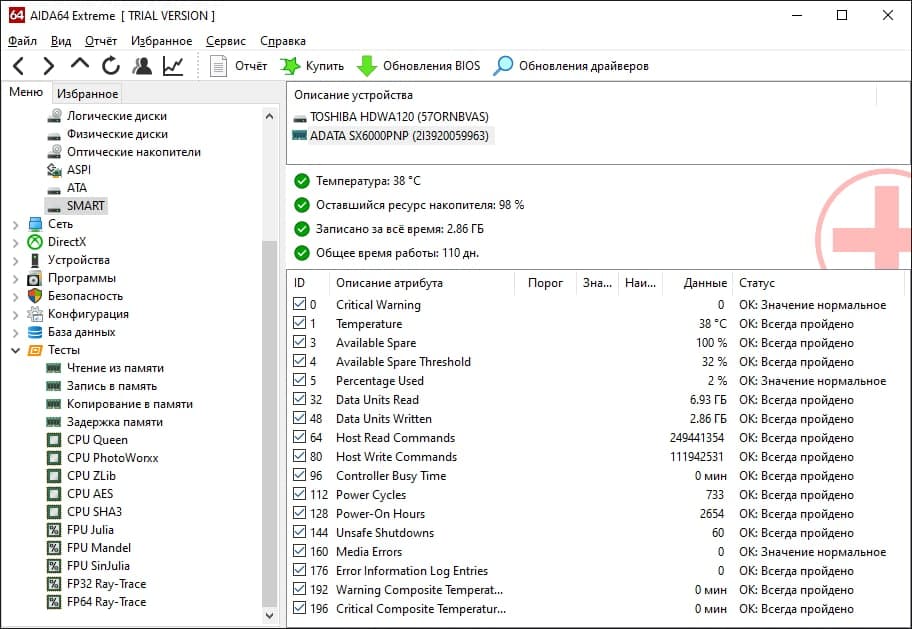Screen dimensions: 912x629
Task: Open Обновления драйверов from the toolbar
Action: point(571,66)
